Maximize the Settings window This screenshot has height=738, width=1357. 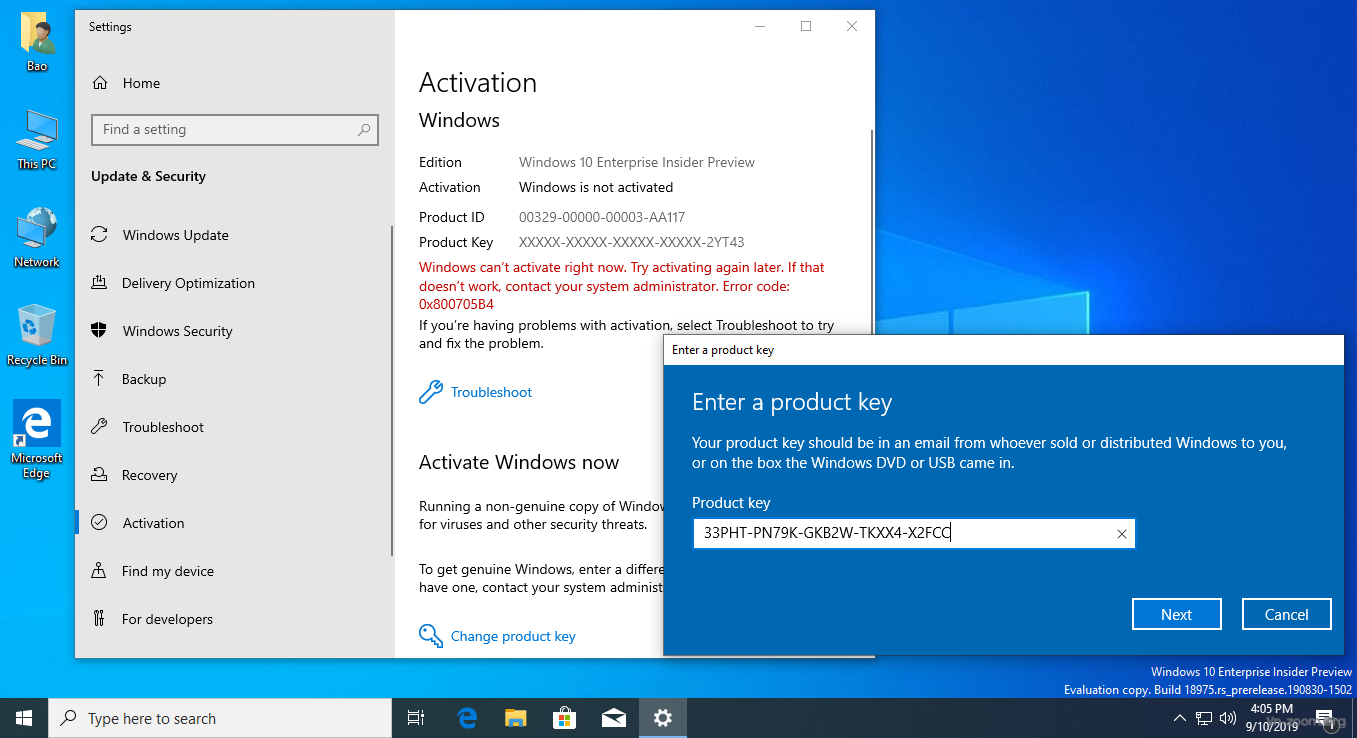[x=806, y=27]
